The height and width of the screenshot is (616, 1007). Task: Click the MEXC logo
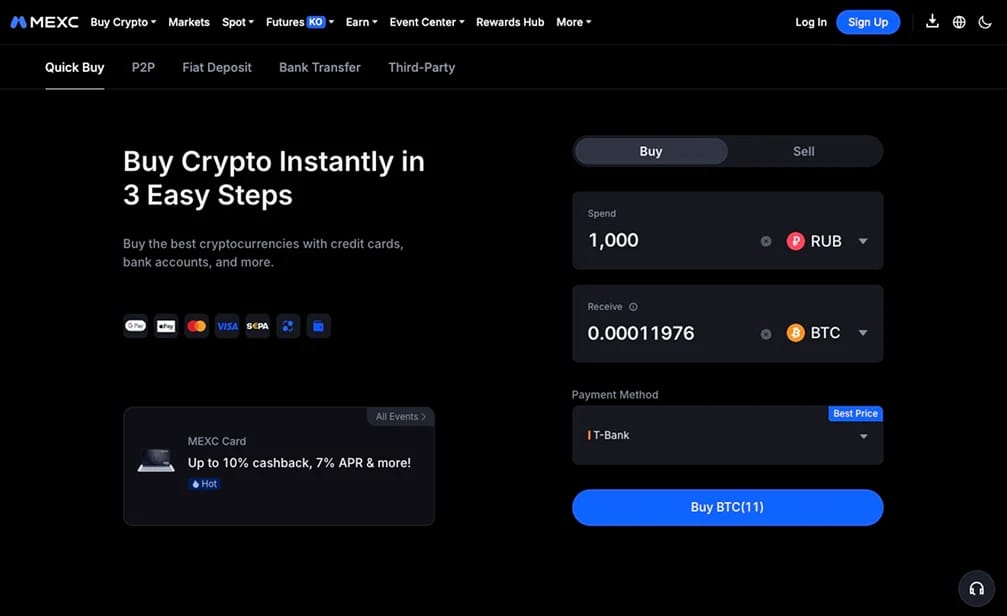click(x=44, y=22)
